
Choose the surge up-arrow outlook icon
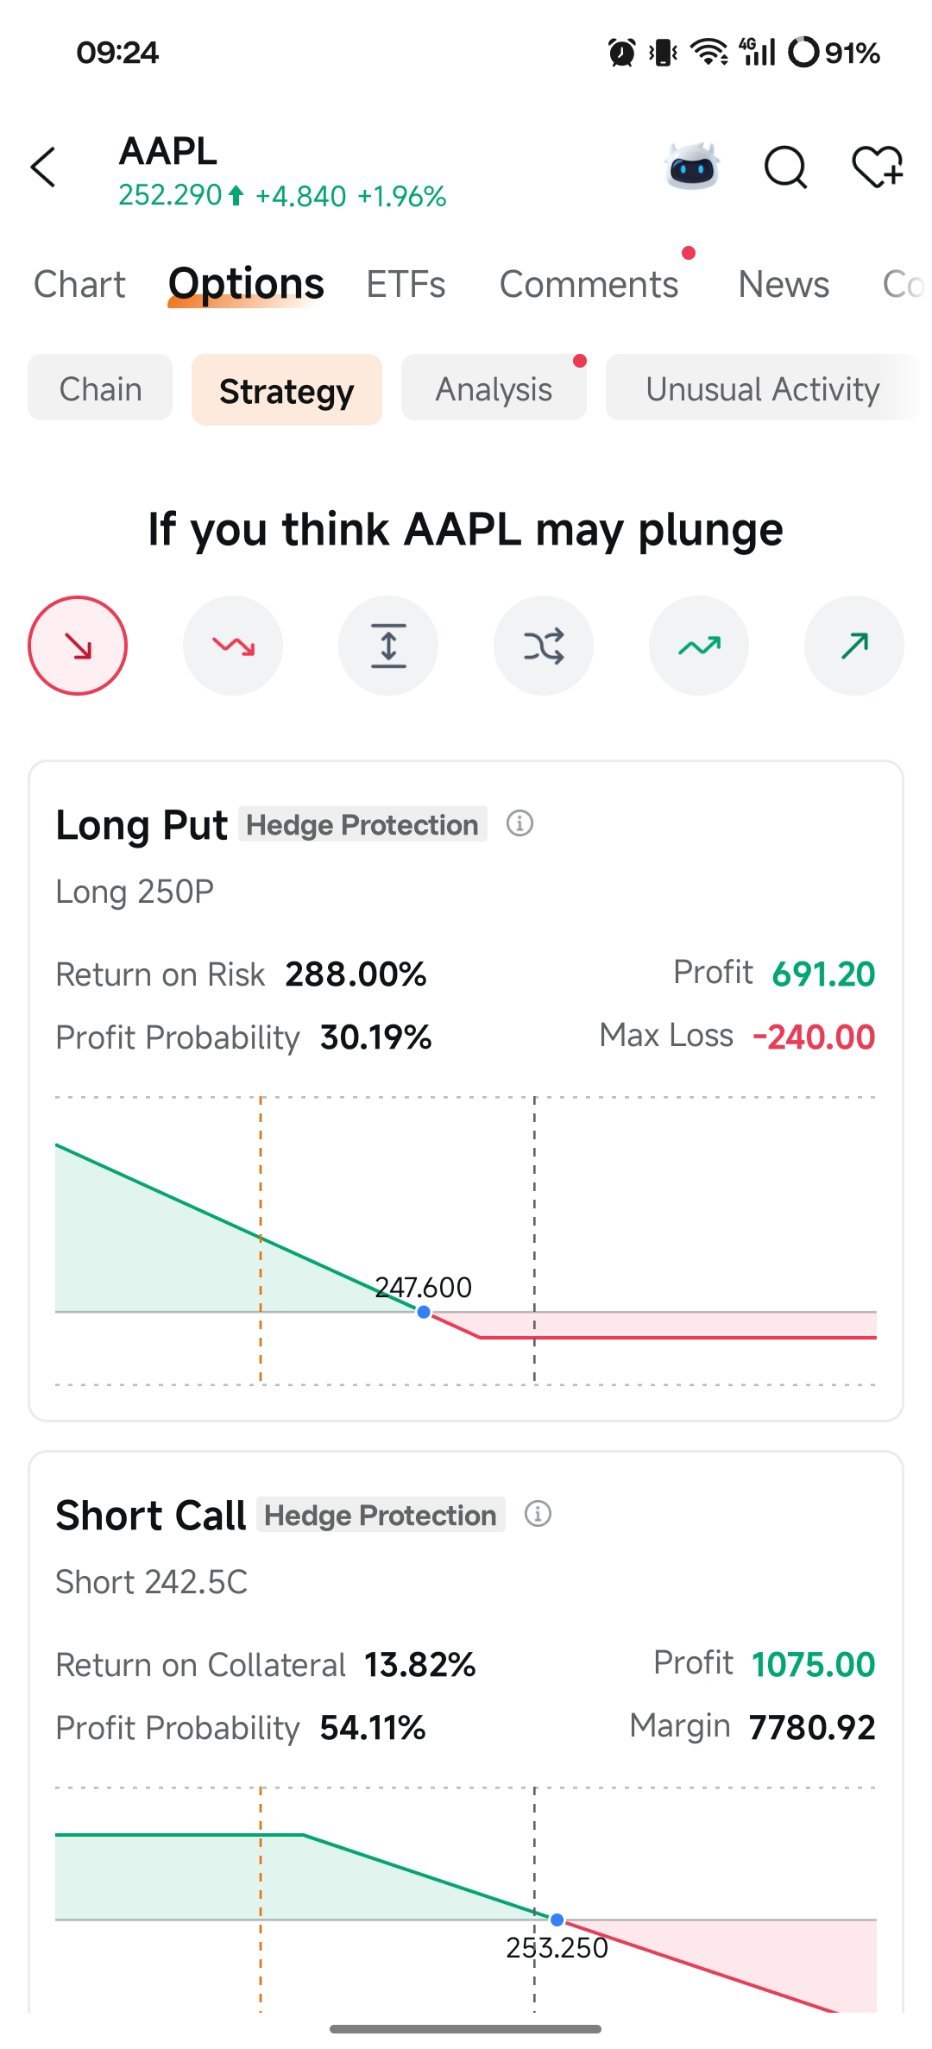(854, 645)
